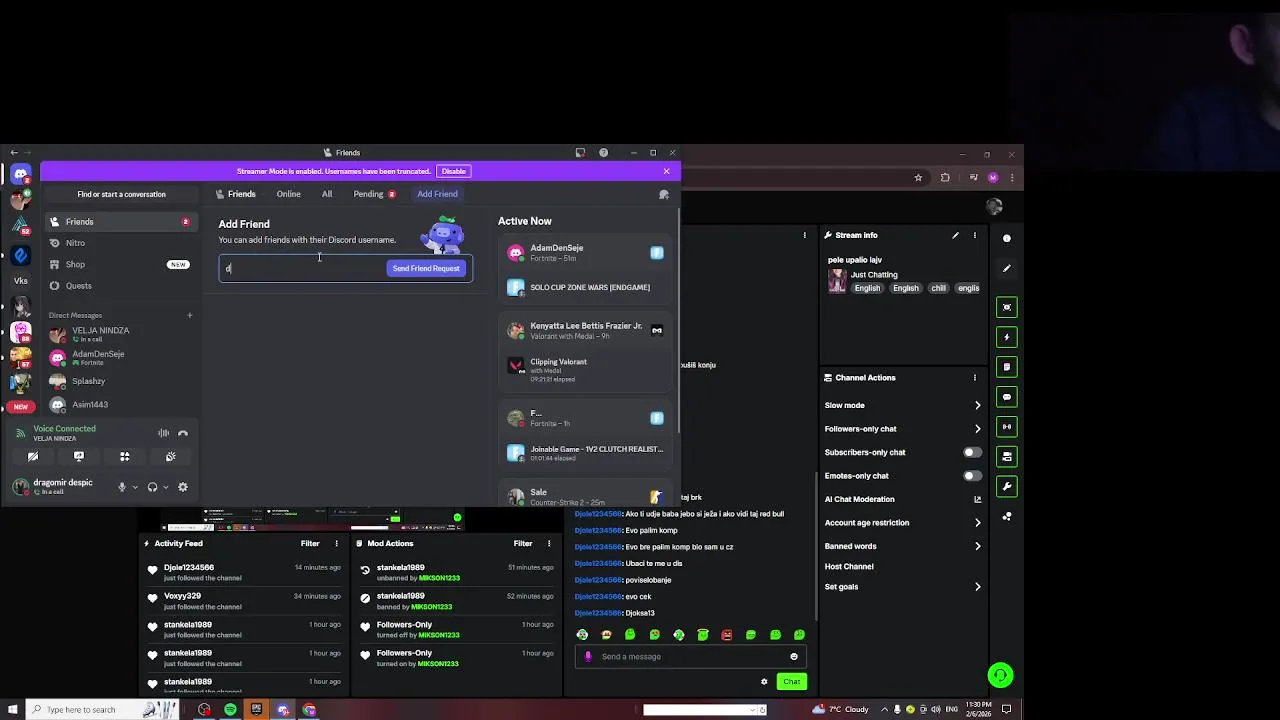The height and width of the screenshot is (720, 1280).
Task: Expand Banned words settings
Action: point(902,546)
